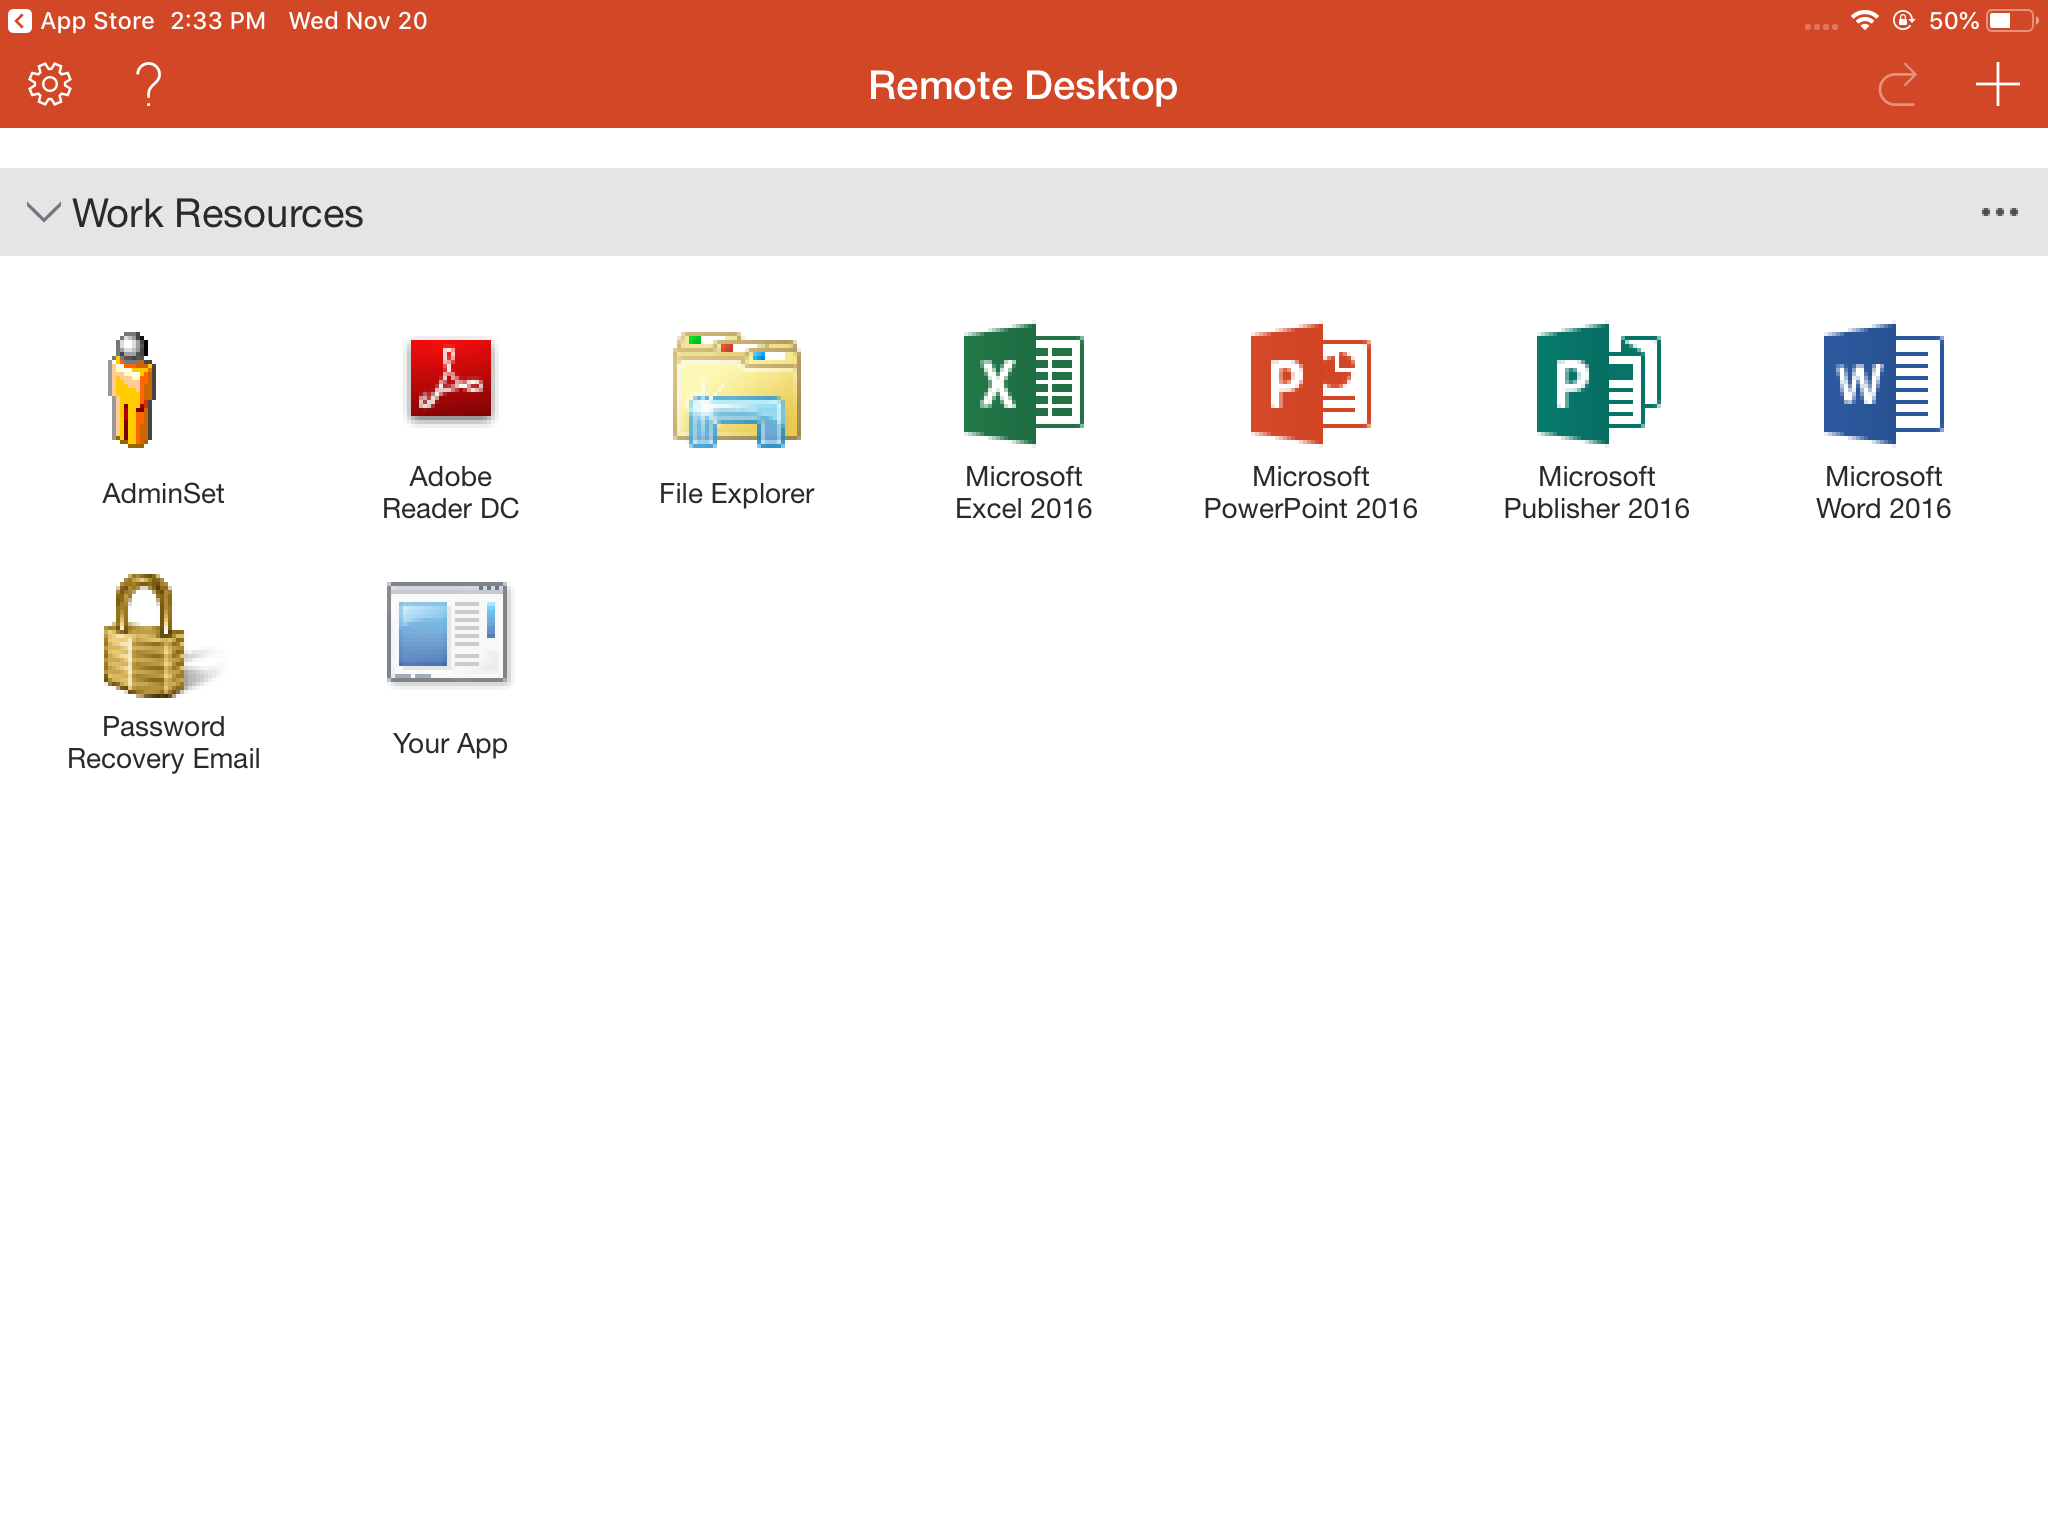This screenshot has width=2048, height=1536.
Task: Click the "Password Recovery Email" label text
Action: [163, 742]
